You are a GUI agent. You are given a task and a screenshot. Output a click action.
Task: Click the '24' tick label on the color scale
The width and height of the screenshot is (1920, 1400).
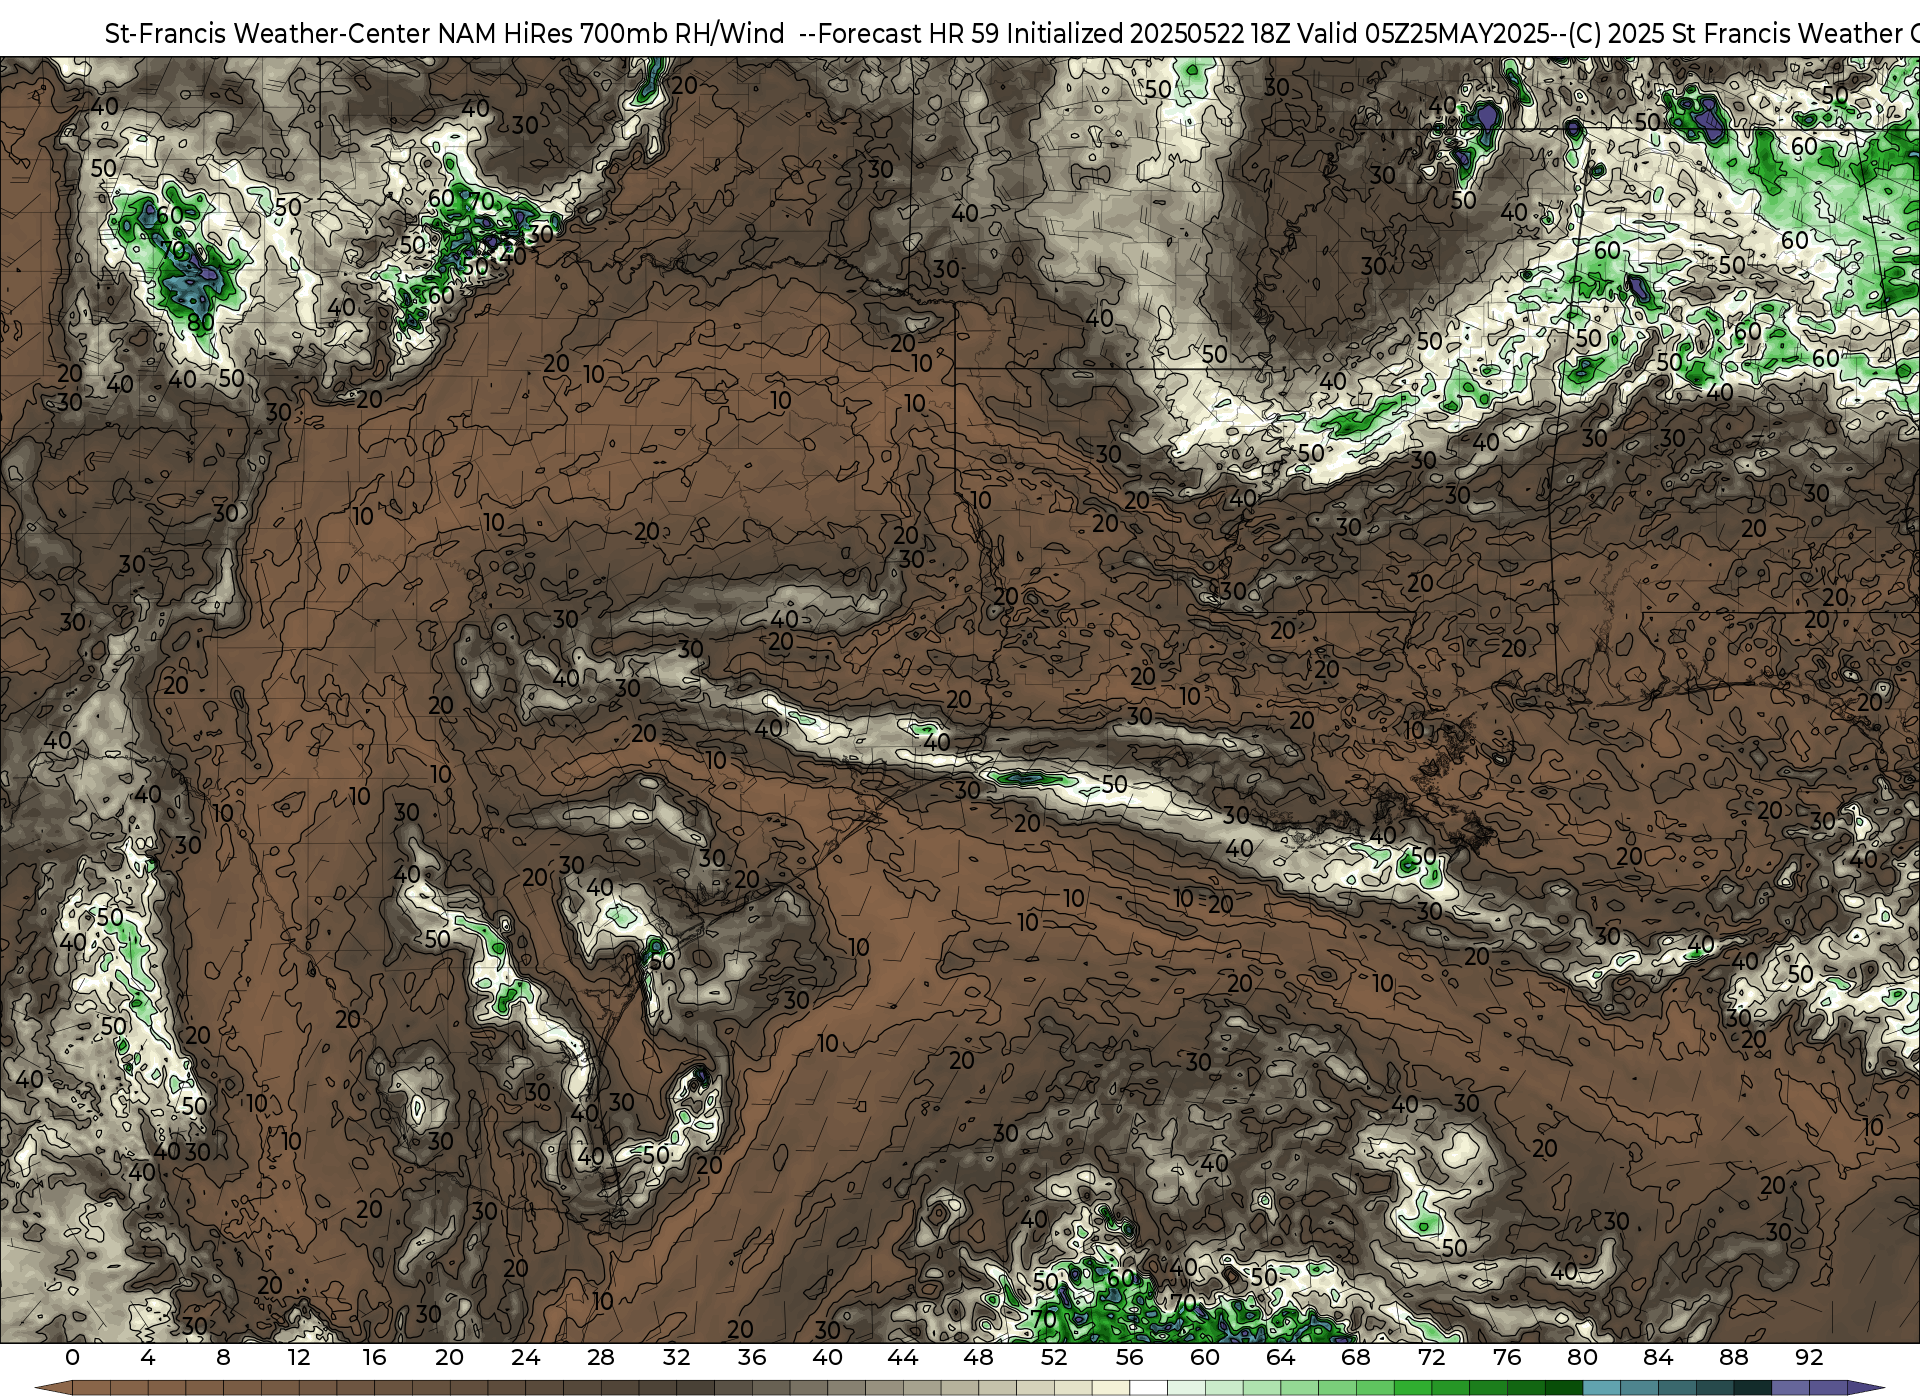[x=526, y=1357]
